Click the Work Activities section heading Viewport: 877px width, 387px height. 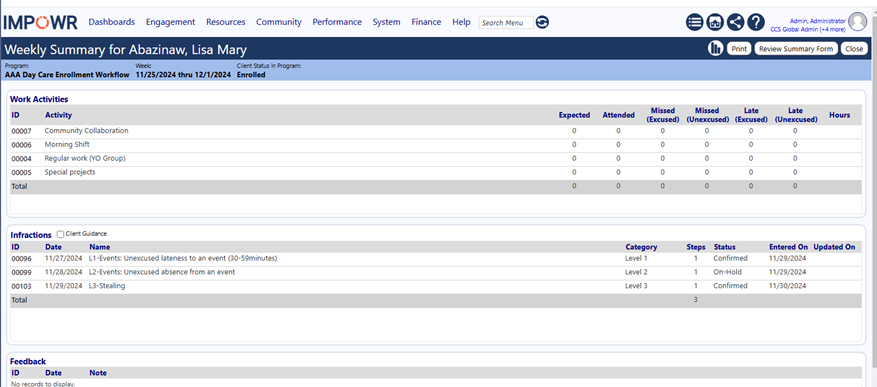pyautogui.click(x=39, y=99)
